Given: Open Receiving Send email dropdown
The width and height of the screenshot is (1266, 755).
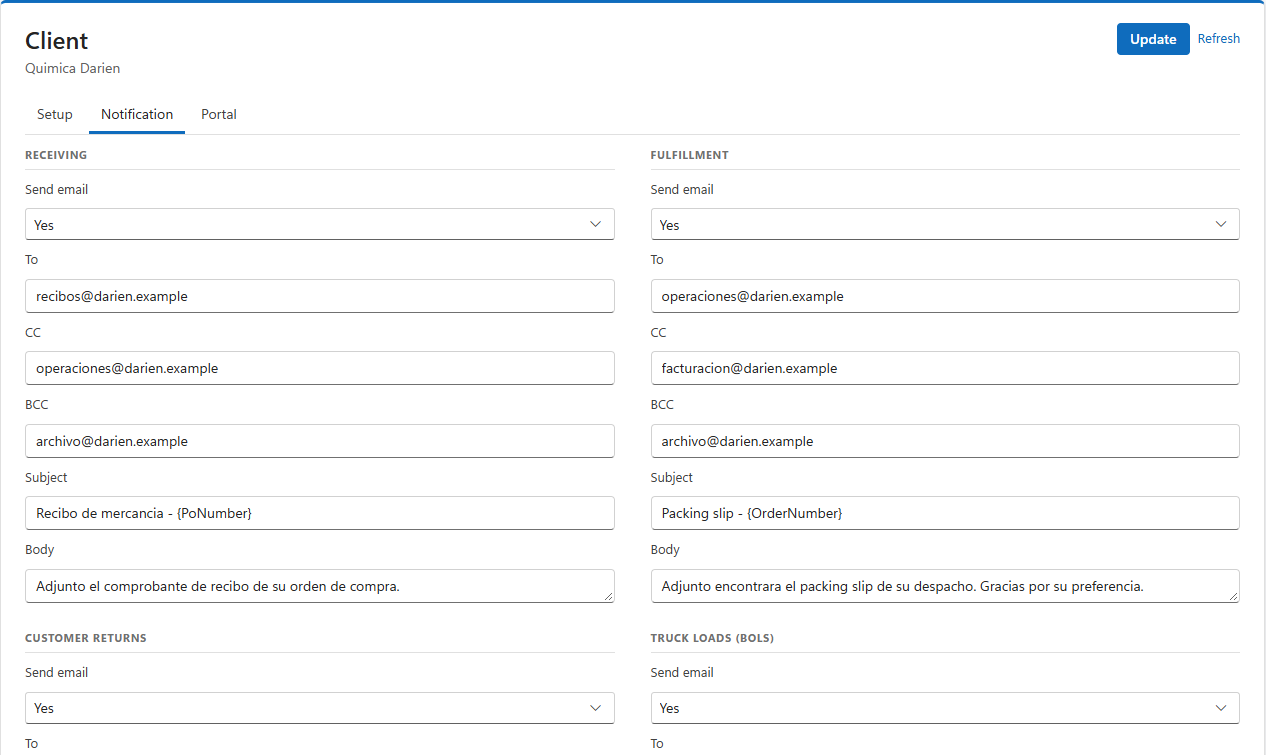Looking at the screenshot, I should pos(320,224).
